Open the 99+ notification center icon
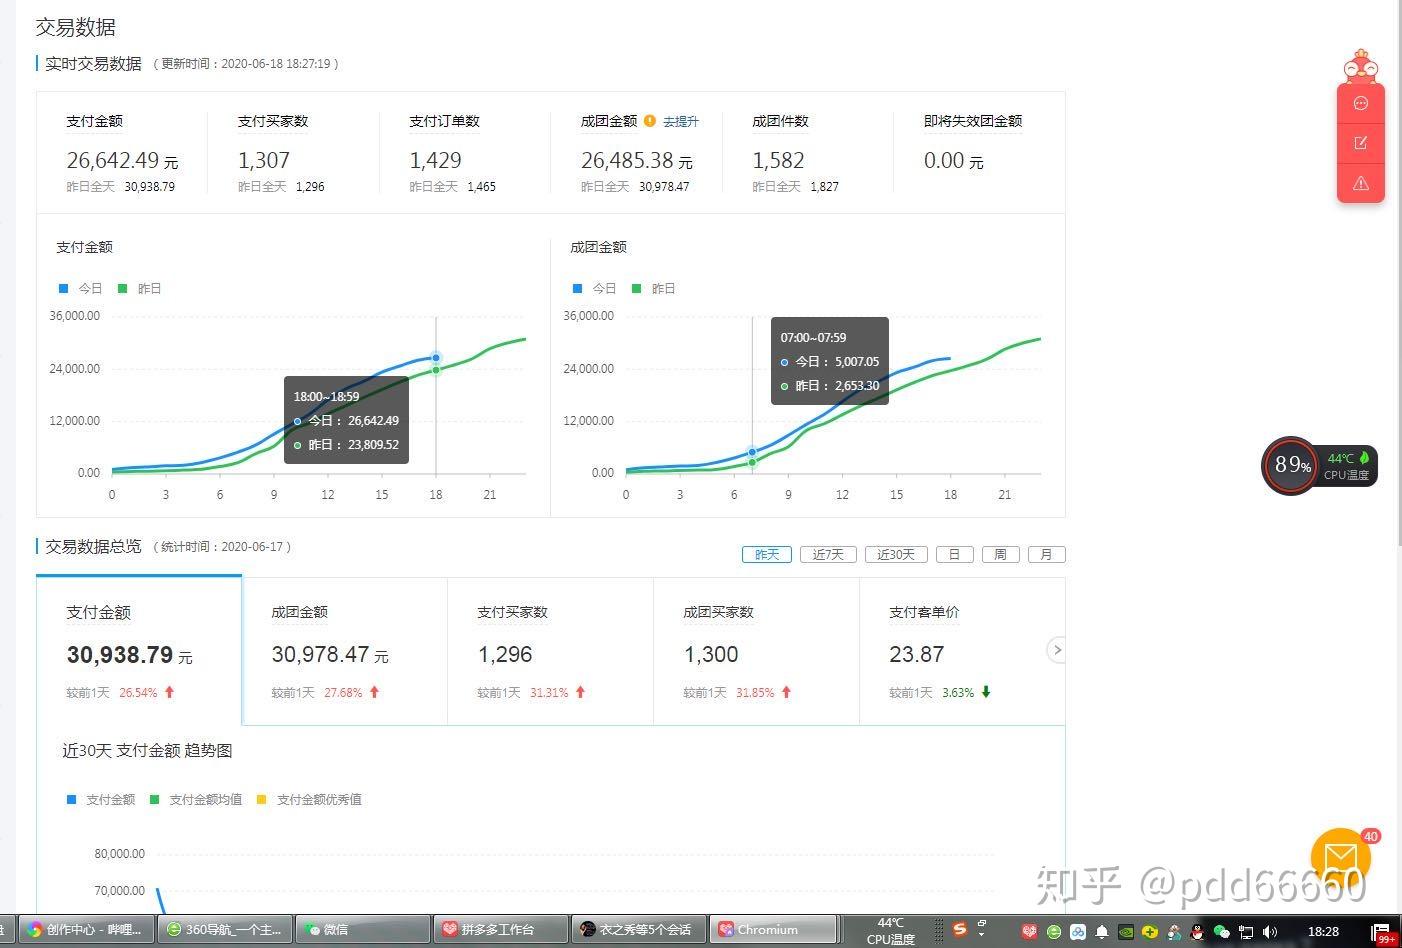Screen dimensions: 1402x948 pyautogui.click(x=1383, y=933)
